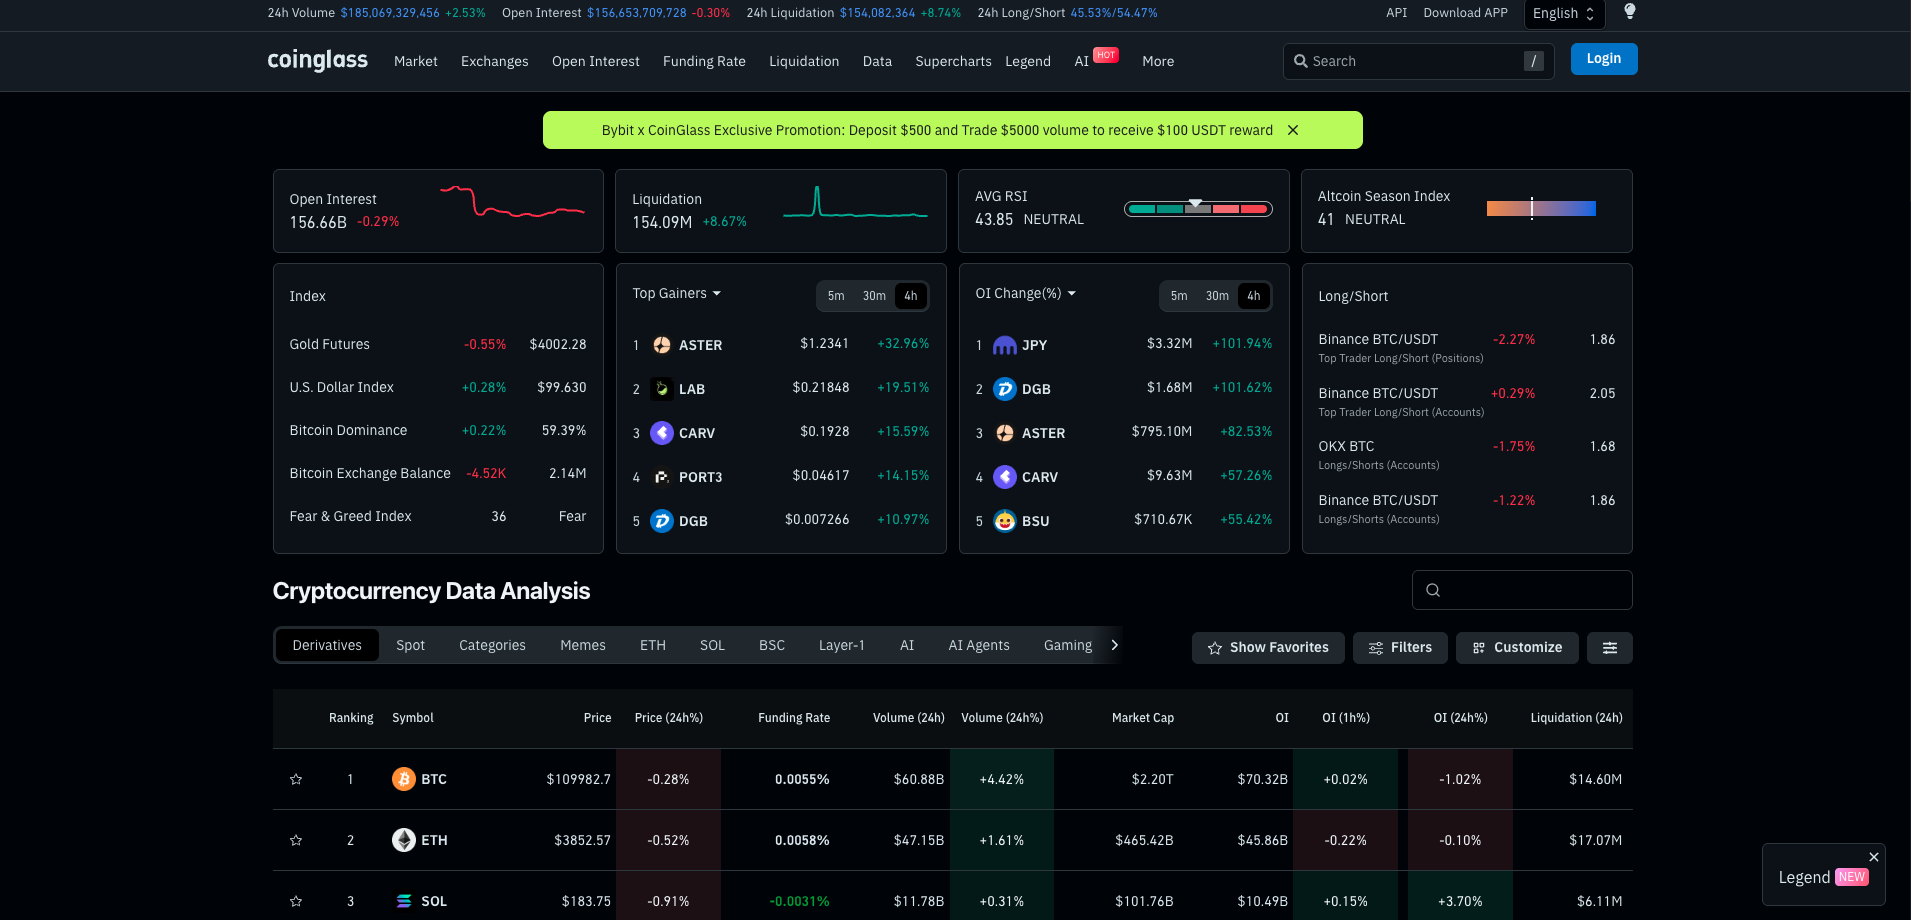Click the top Search input field
Viewport: 1911px width, 920px height.
[1418, 61]
